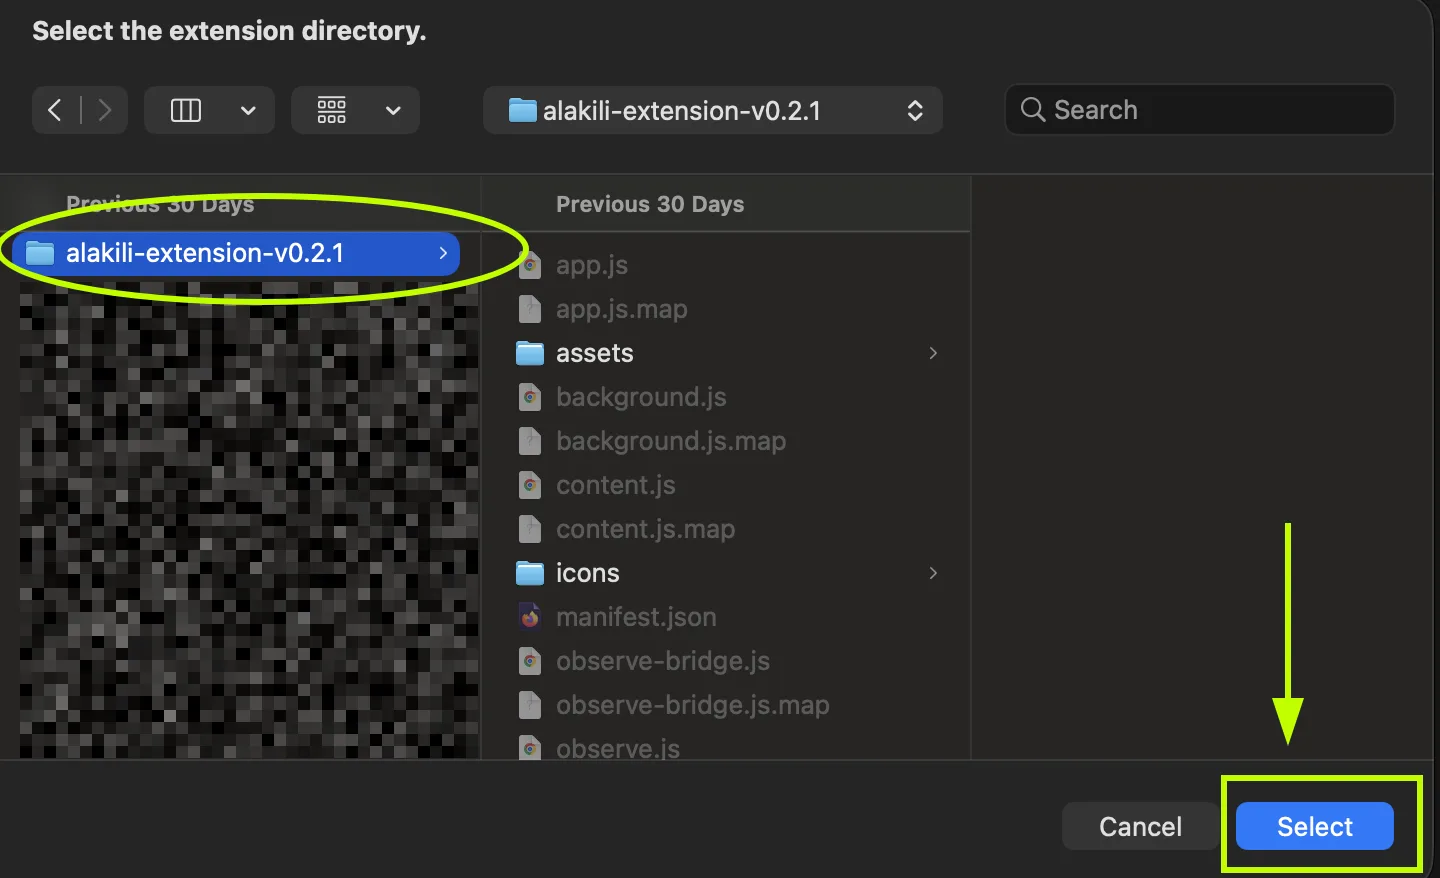Click the observe-bridge.js.map file icon

pos(530,705)
